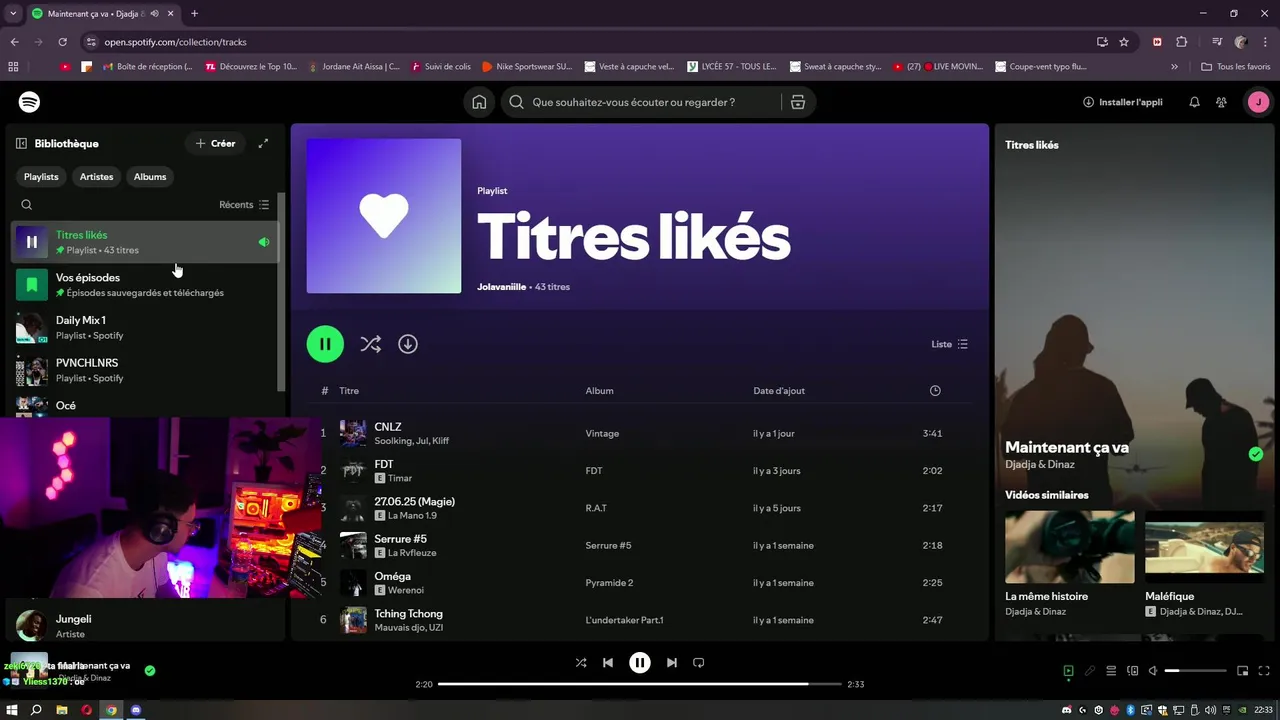
Task: Open the Windows Start menu
Action: click(x=12, y=710)
